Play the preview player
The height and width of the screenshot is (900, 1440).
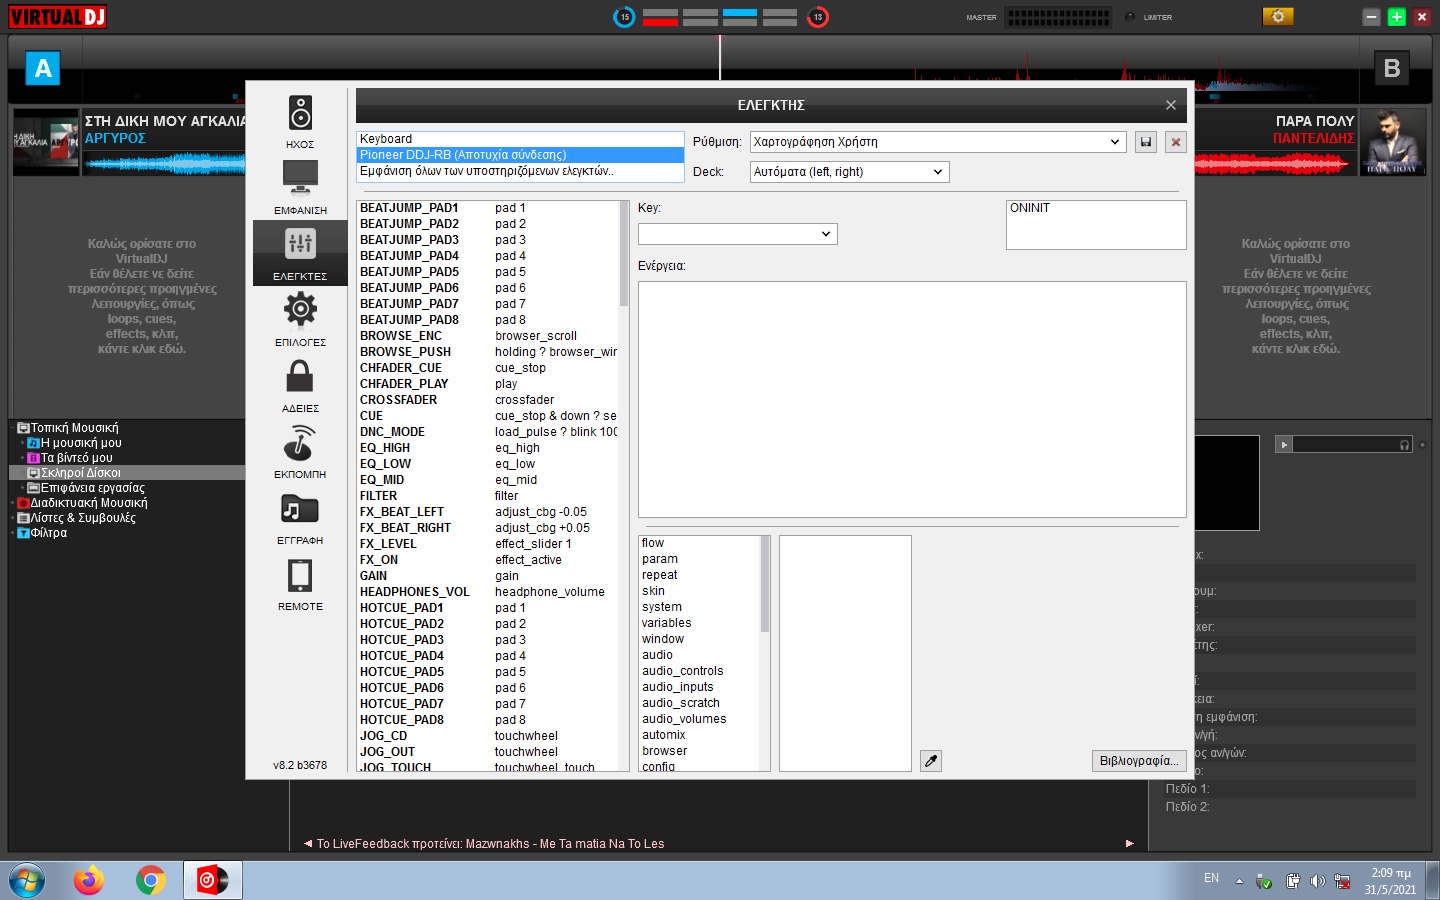click(1284, 445)
